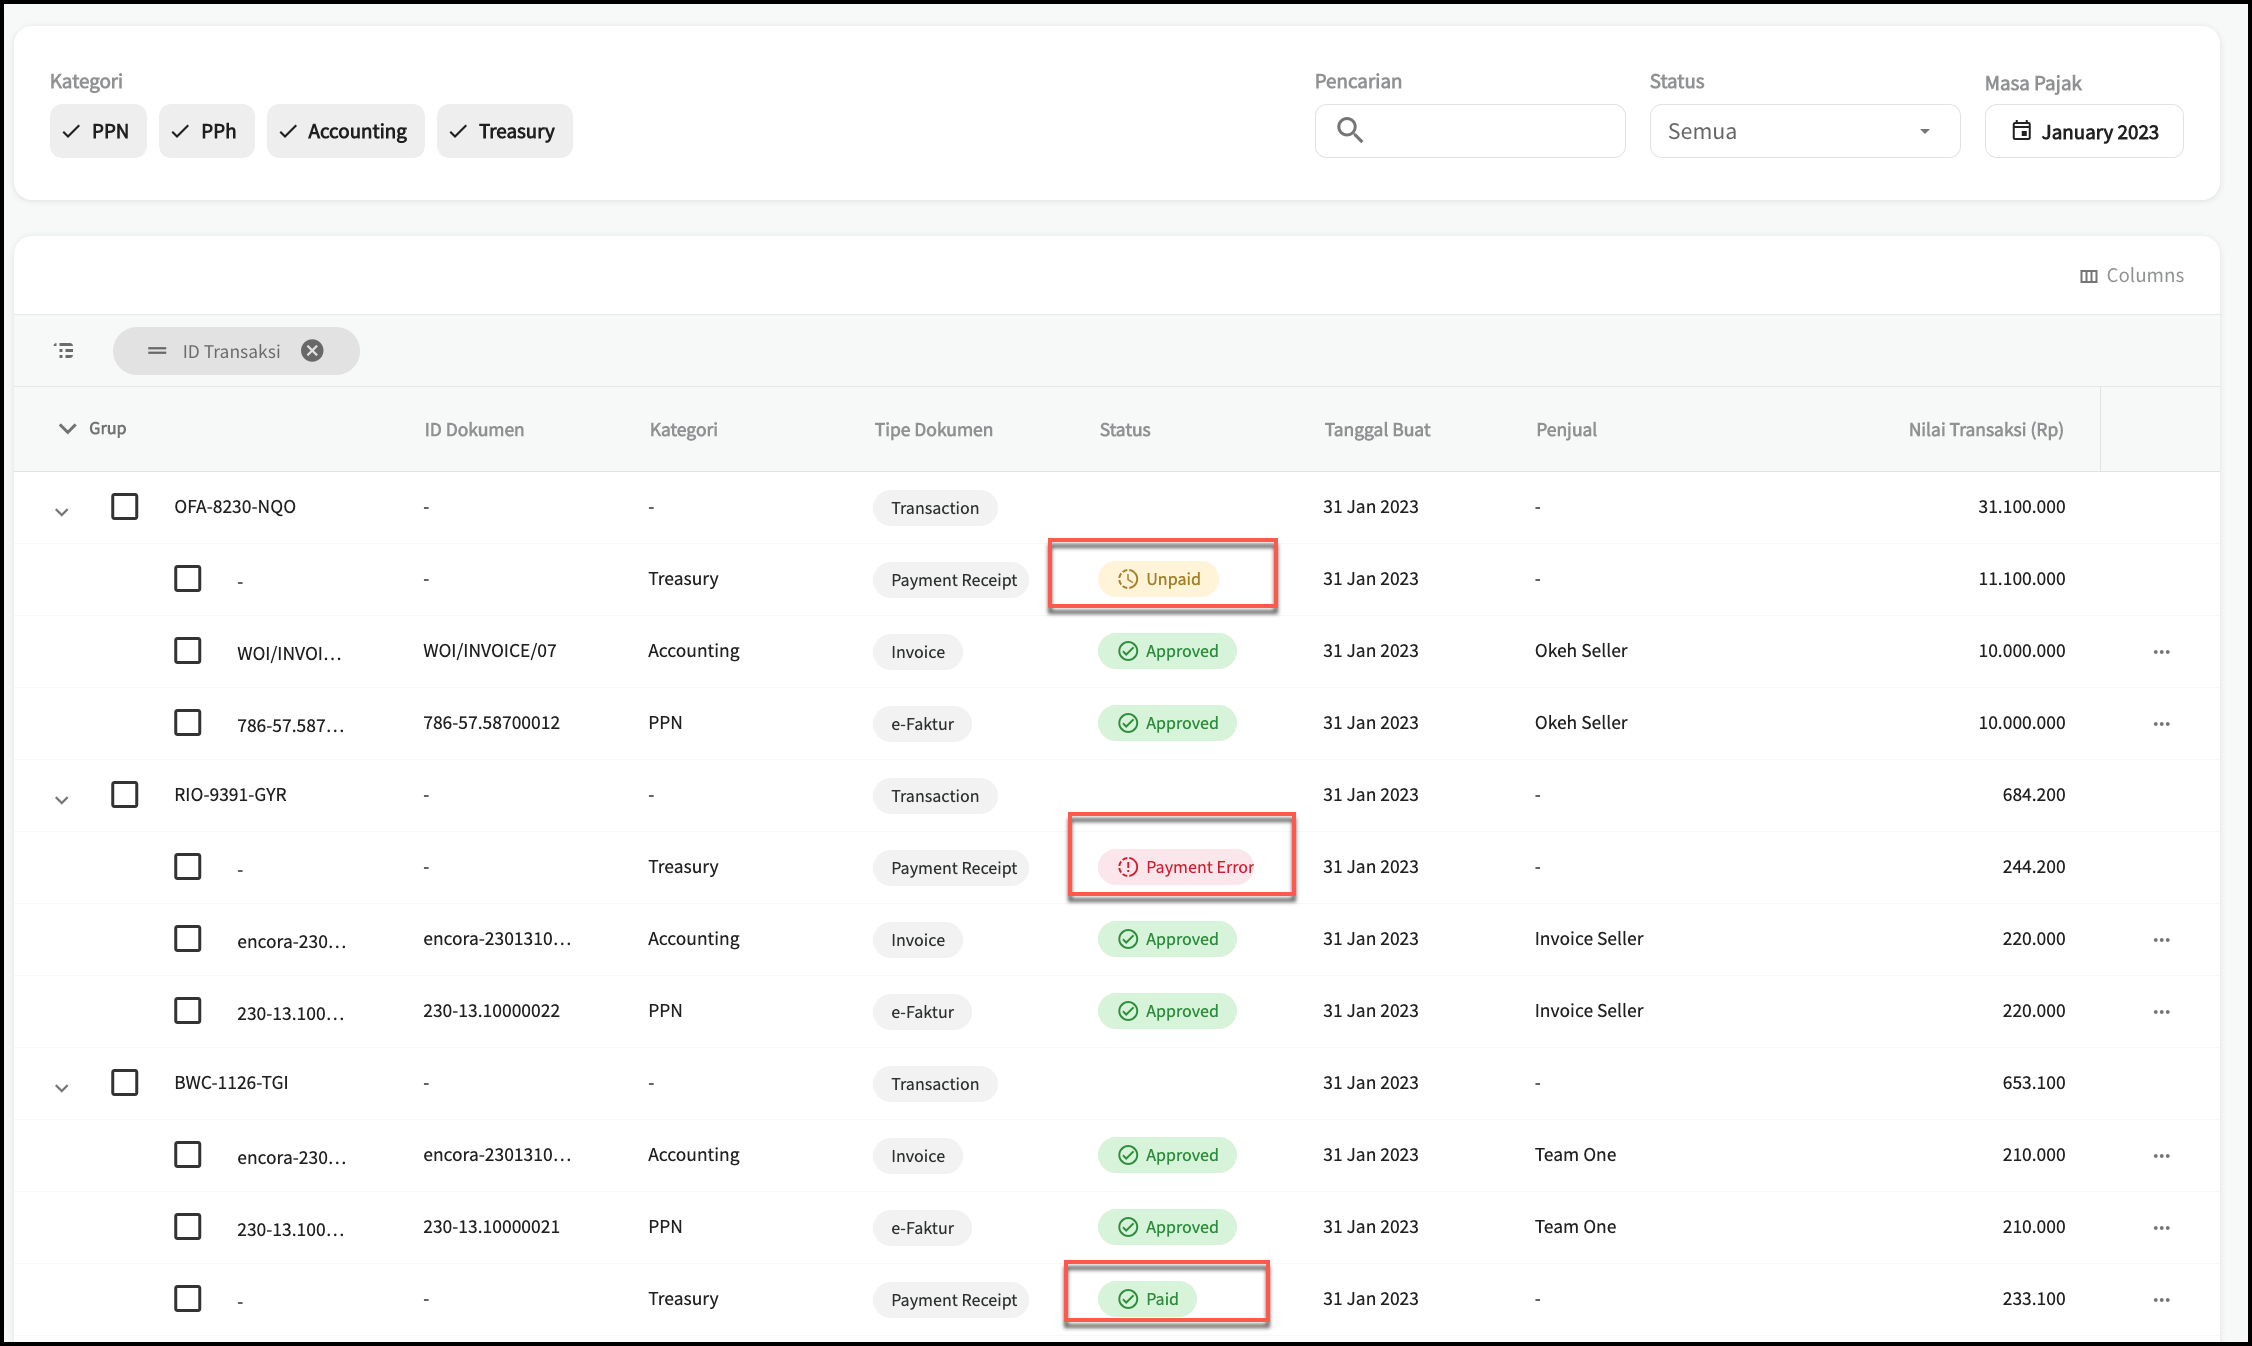Open the more options menu for 786-57.58700012
This screenshot has width=2252, height=1346.
tap(2161, 724)
